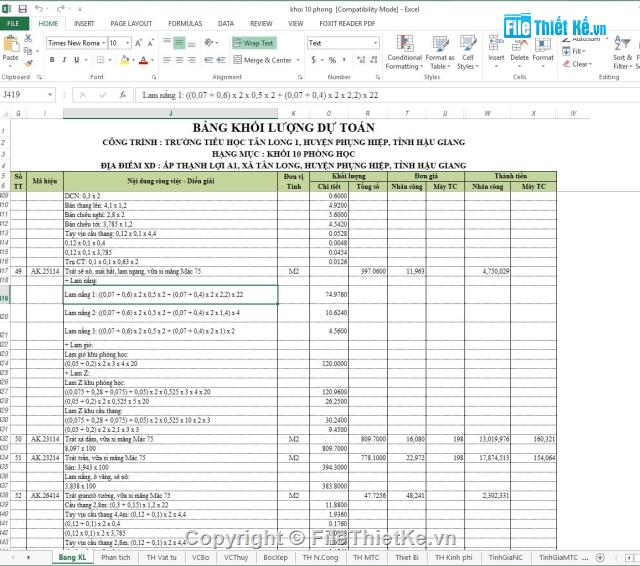Apply accounting dollar number format
The height and width of the screenshot is (566, 640).
tap(313, 60)
